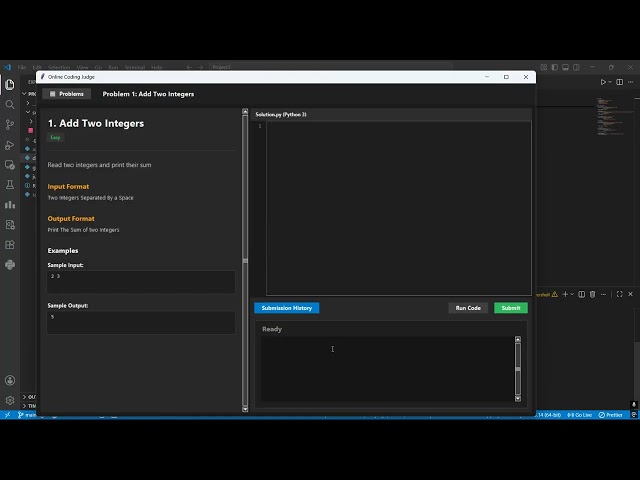
Task: Open Run and Debug view in VS Code
Action: pyautogui.click(x=10, y=145)
